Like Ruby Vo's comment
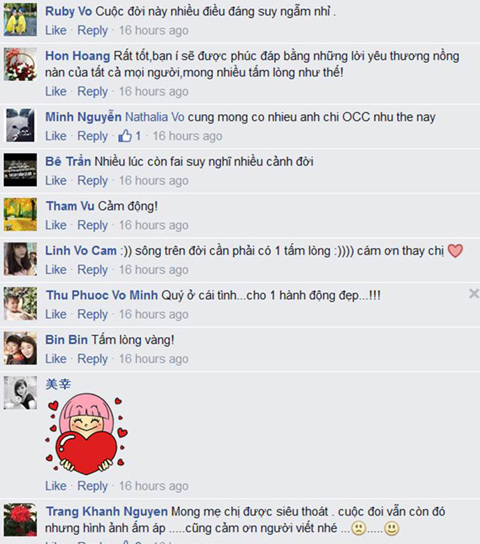Viewport: 480px width, 544px height. [x=56, y=31]
